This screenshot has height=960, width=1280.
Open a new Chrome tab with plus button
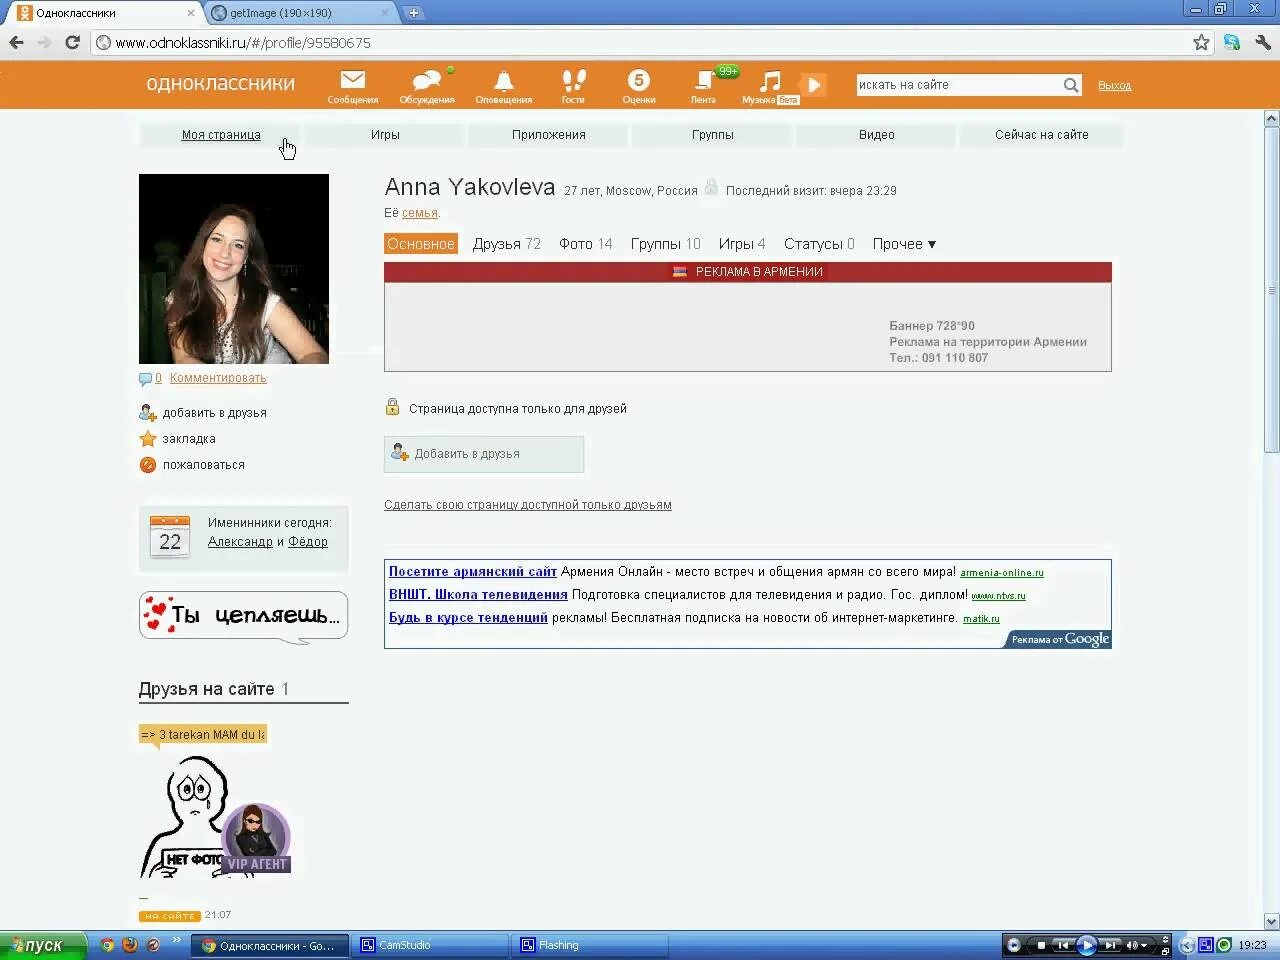point(414,13)
